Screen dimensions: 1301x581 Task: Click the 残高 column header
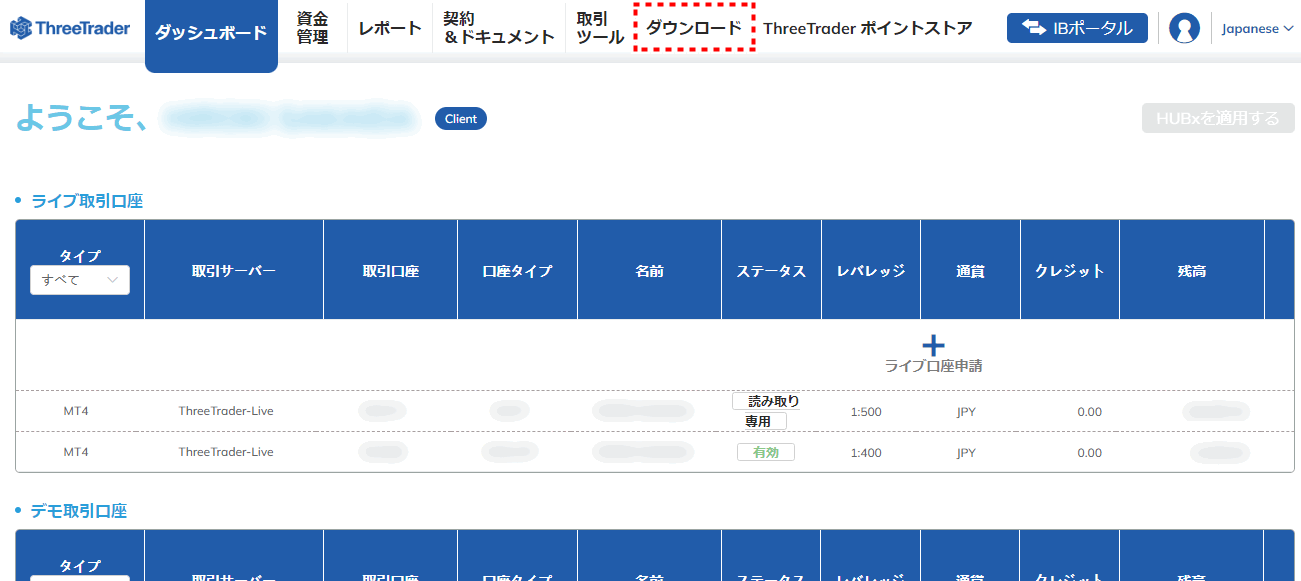(1192, 271)
